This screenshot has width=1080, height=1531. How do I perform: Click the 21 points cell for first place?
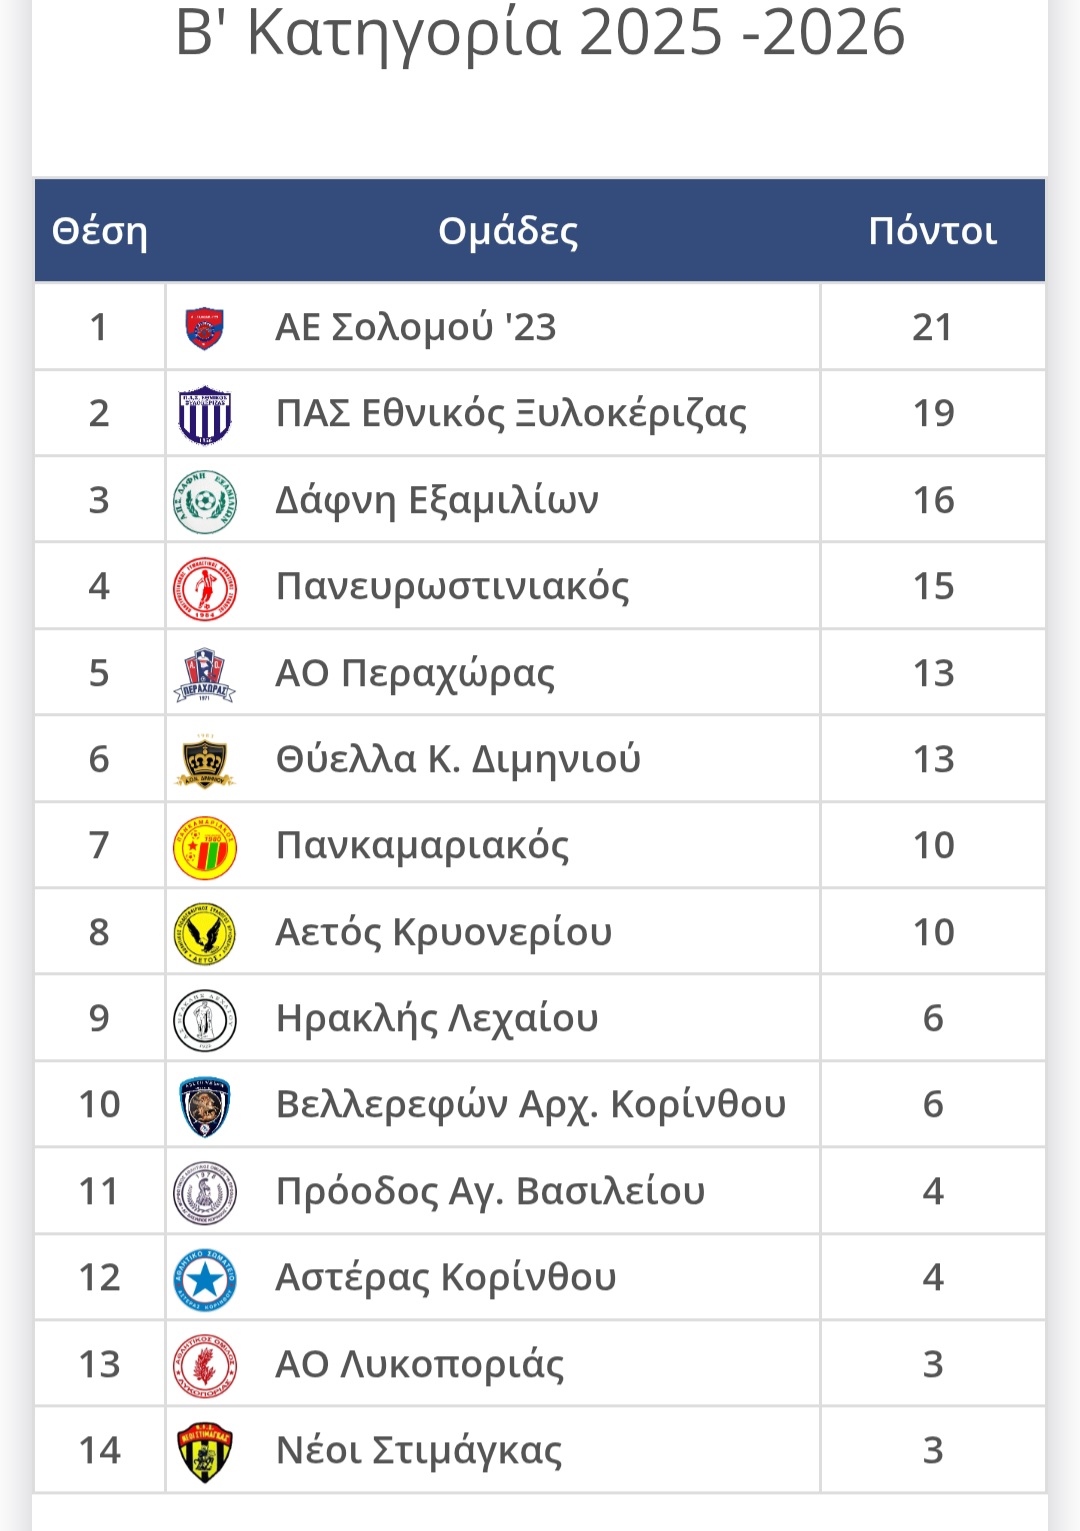932,328
